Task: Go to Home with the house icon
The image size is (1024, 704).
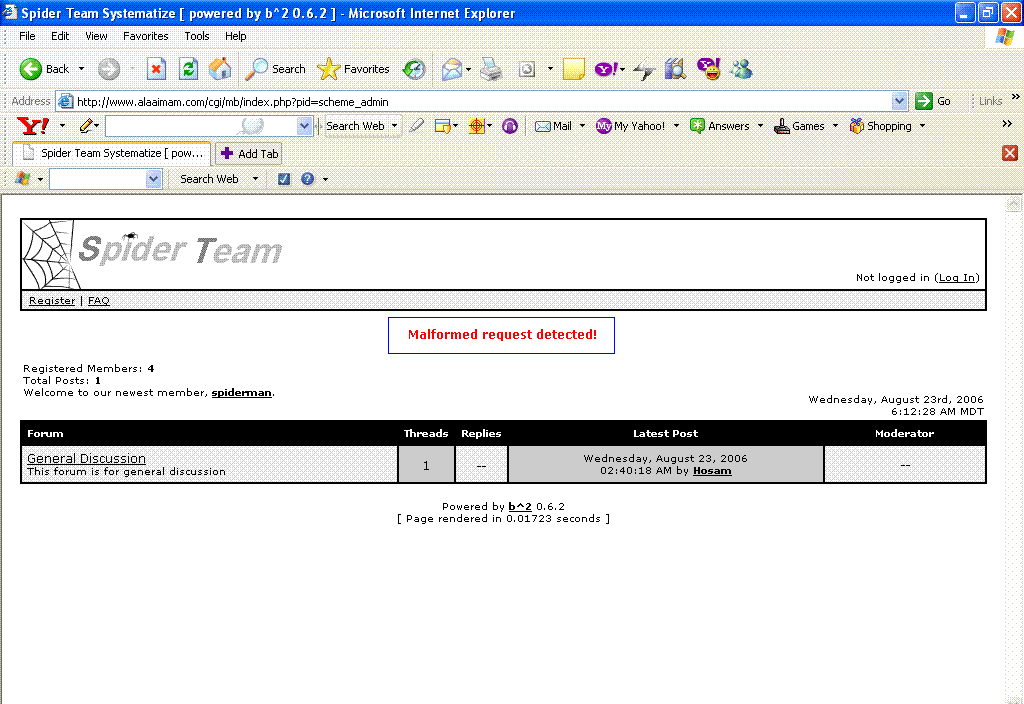Action: [x=220, y=69]
